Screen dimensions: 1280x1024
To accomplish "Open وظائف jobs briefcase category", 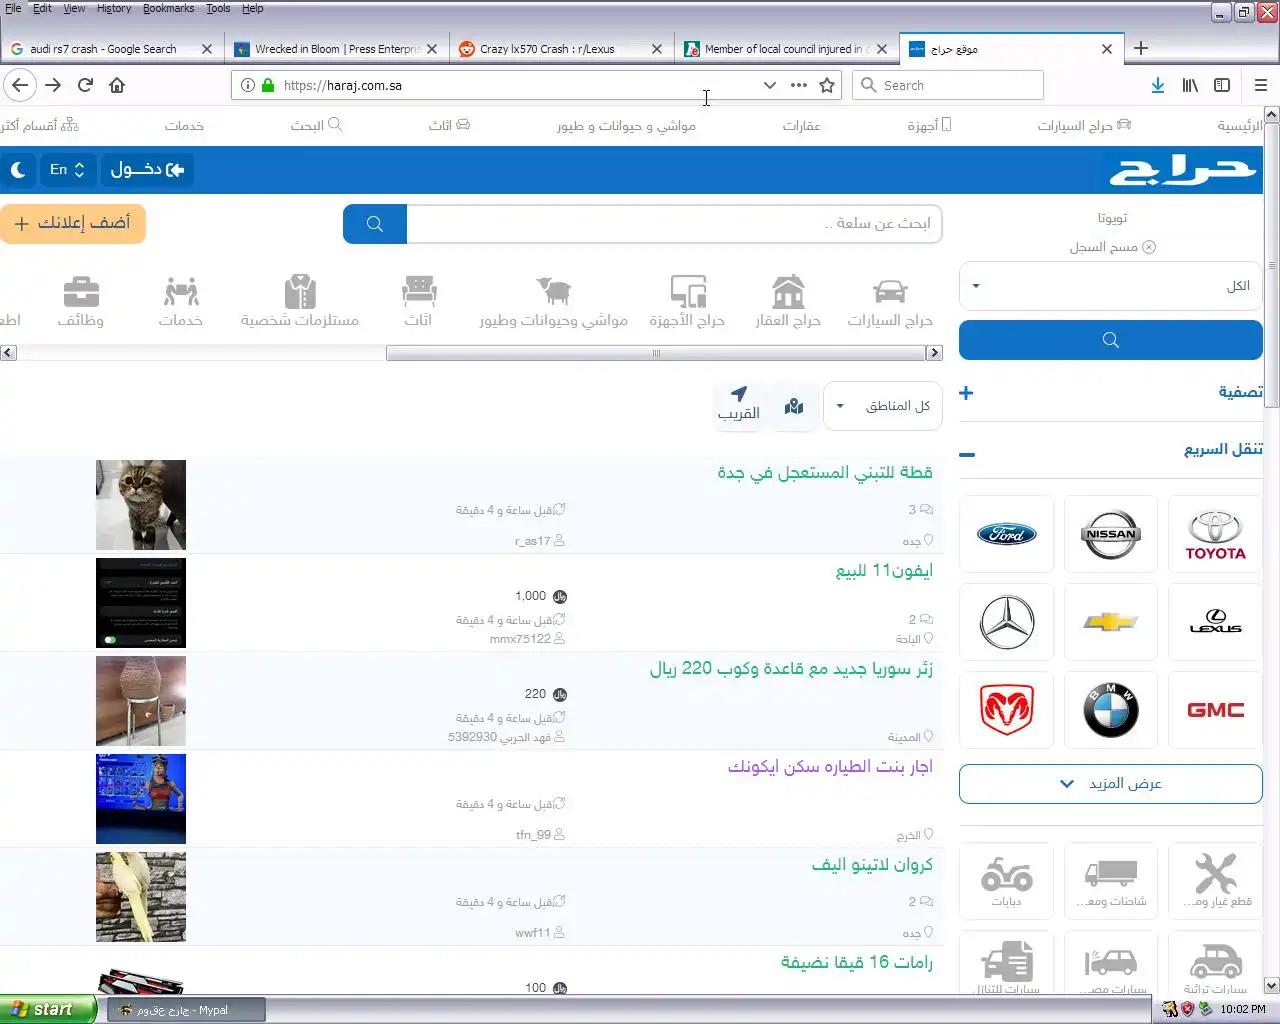I will [x=81, y=302].
